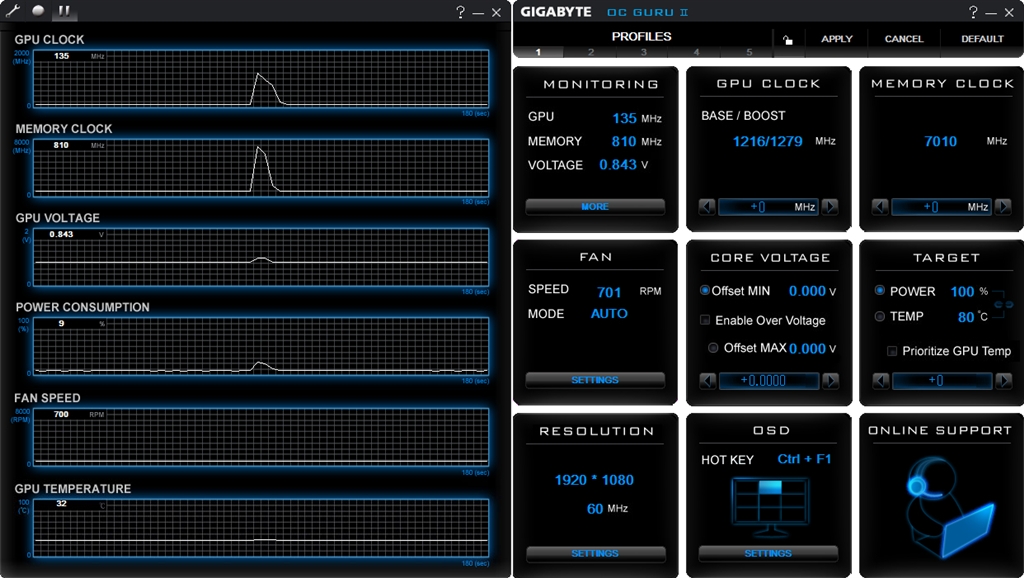Screen dimensions: 1024x578
Task: Open OSD SETTINGS button
Action: [768, 554]
